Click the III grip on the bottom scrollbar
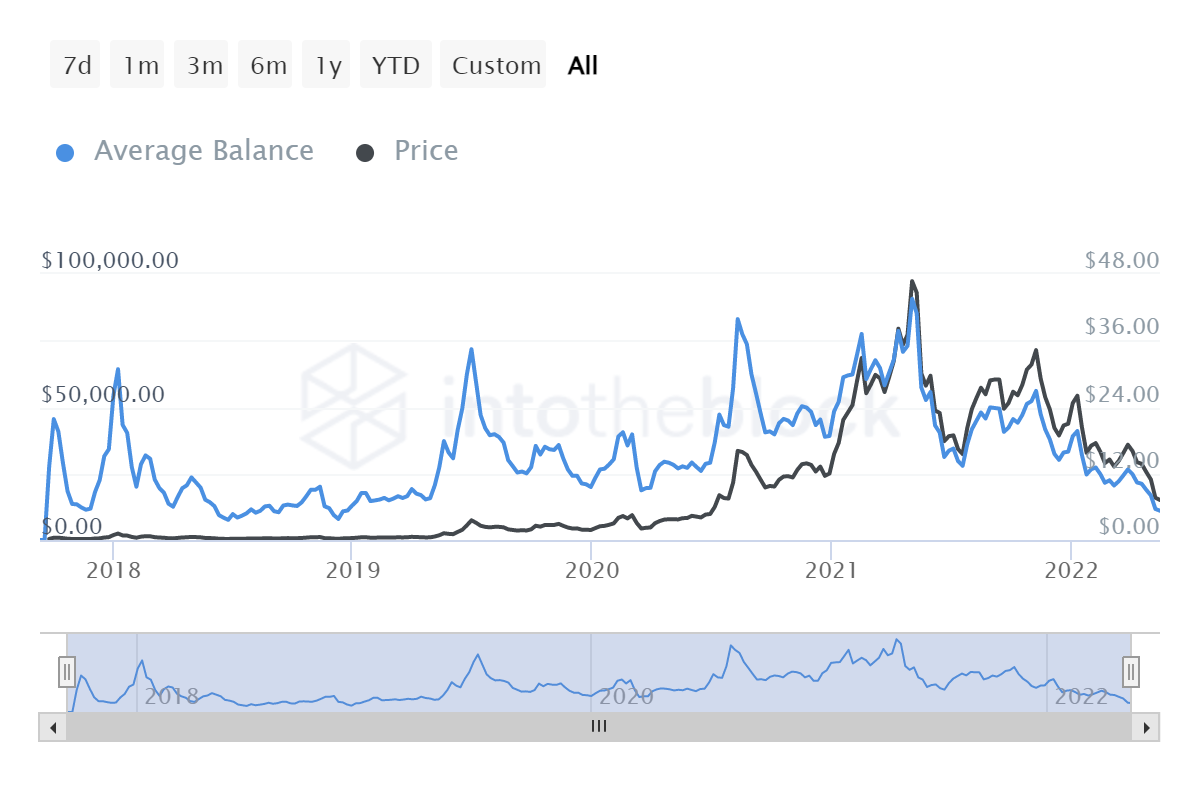Screen dimensions: 1200x800 pyautogui.click(x=598, y=727)
